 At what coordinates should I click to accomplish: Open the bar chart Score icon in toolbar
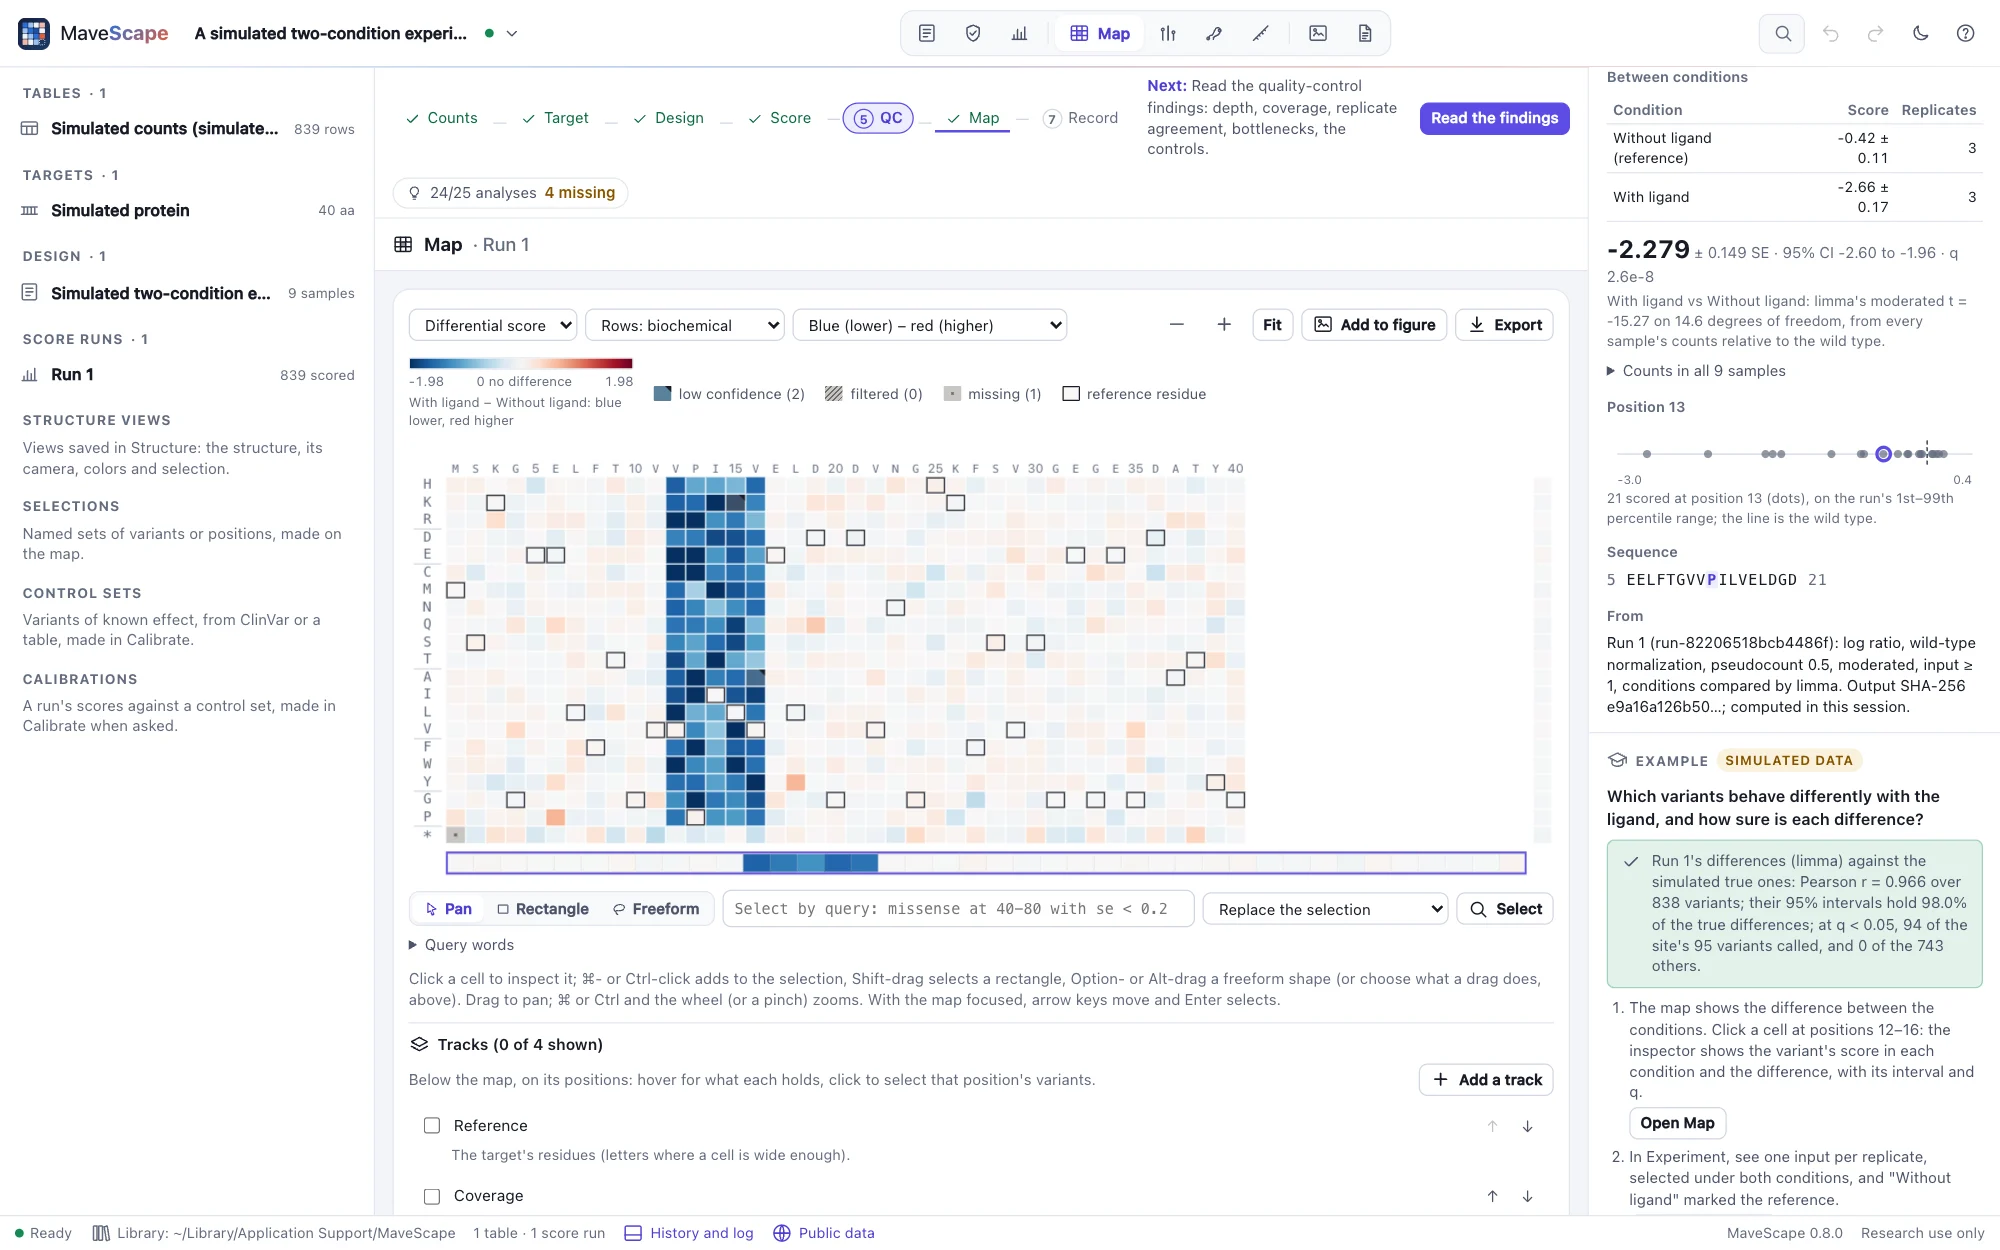point(1019,33)
